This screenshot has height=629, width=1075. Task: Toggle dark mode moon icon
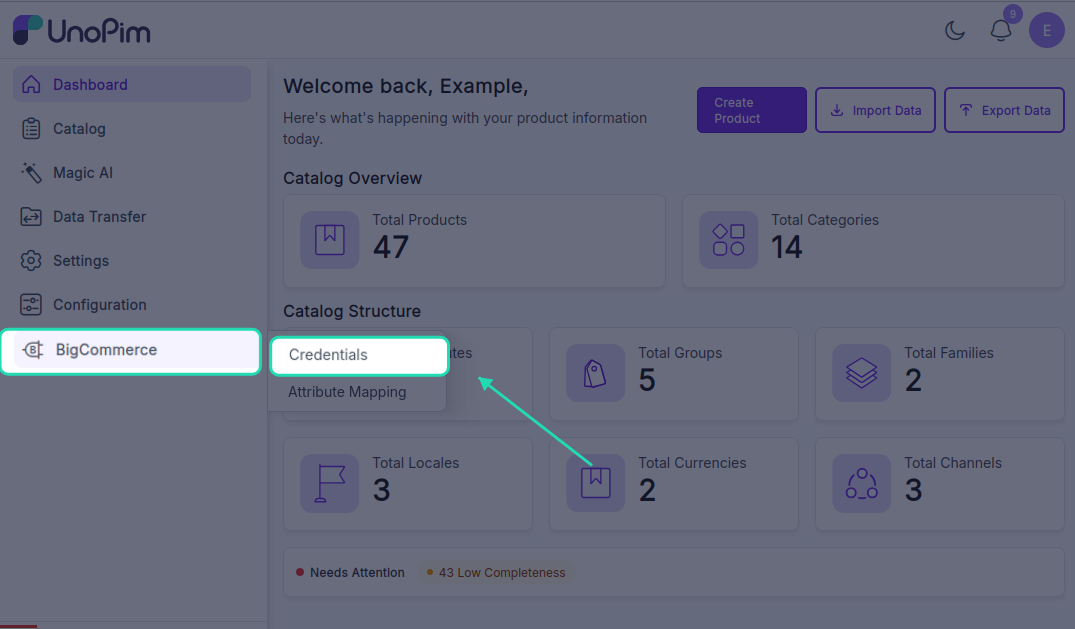tap(955, 30)
